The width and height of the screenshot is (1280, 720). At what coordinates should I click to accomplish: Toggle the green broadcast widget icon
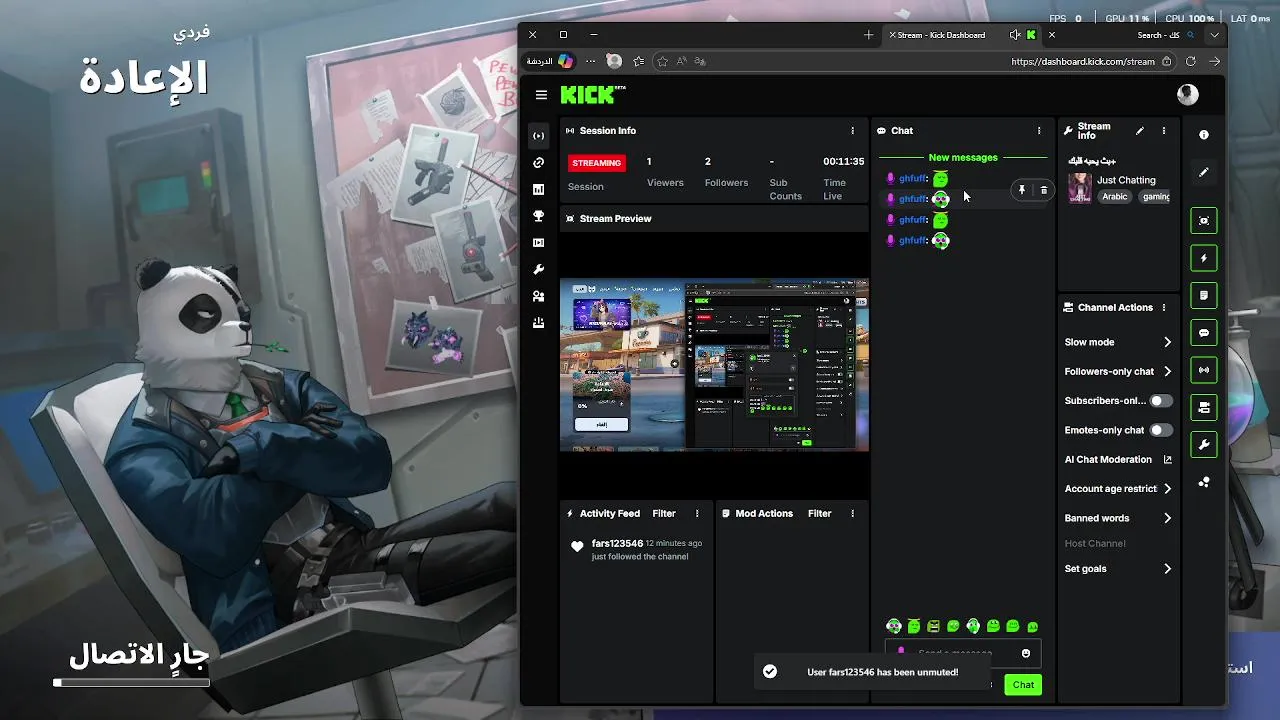[1204, 370]
